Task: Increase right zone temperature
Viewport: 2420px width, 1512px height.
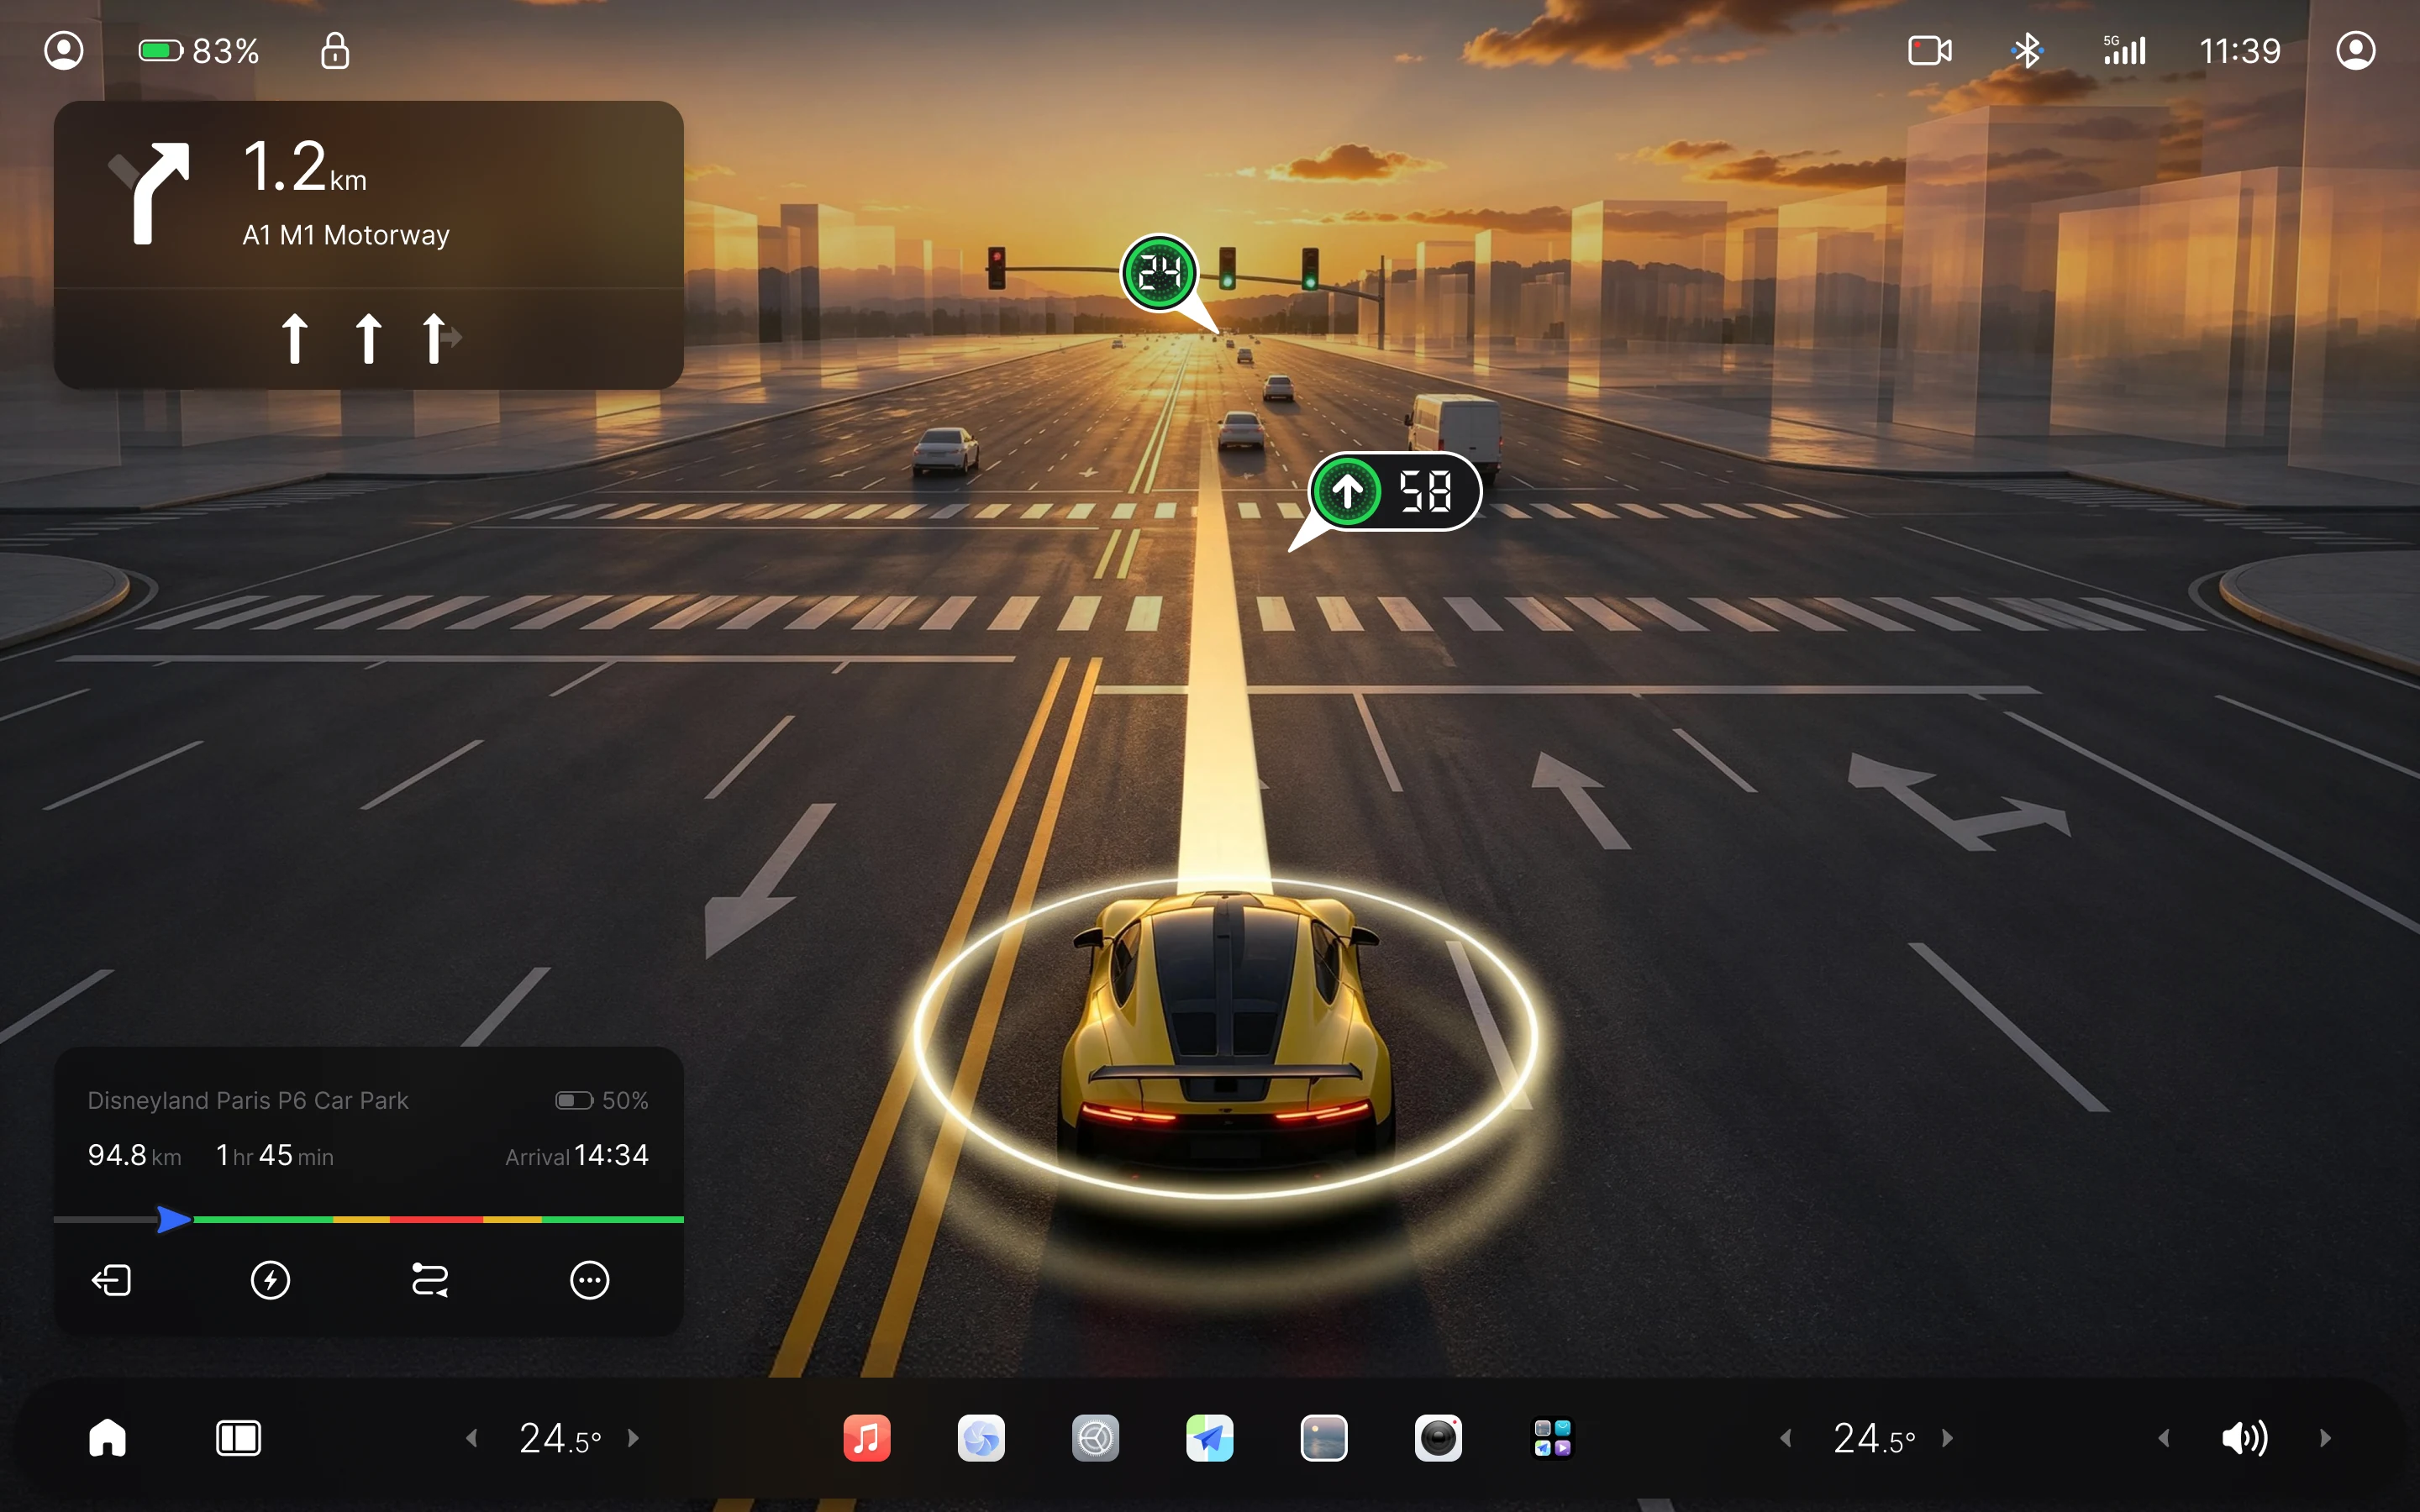Action: 1947,1438
